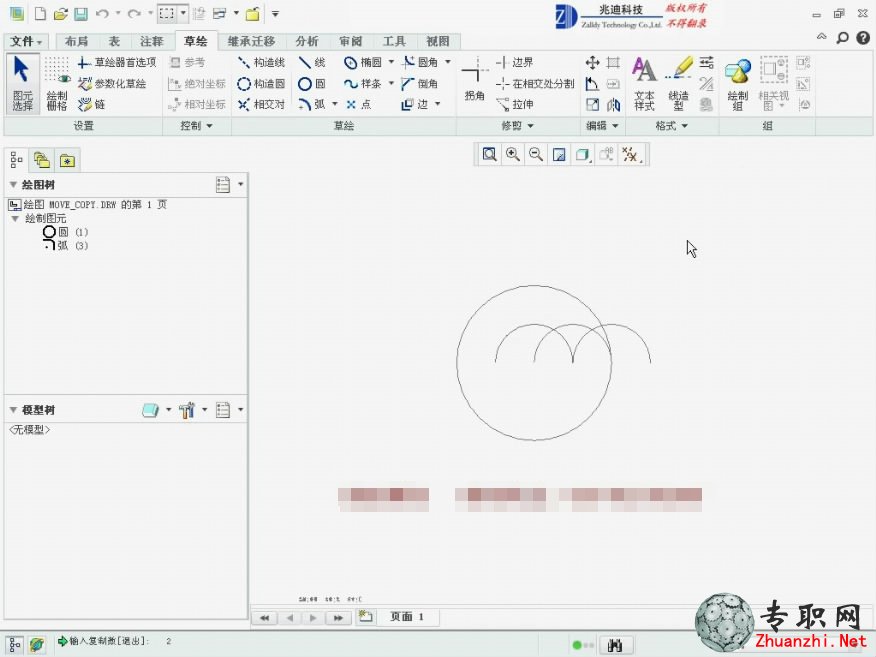
Task: Select the 点 point tool
Action: [x=358, y=104]
